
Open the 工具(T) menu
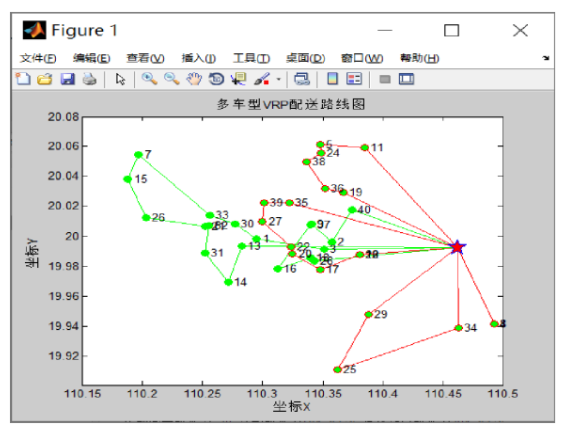[251, 58]
